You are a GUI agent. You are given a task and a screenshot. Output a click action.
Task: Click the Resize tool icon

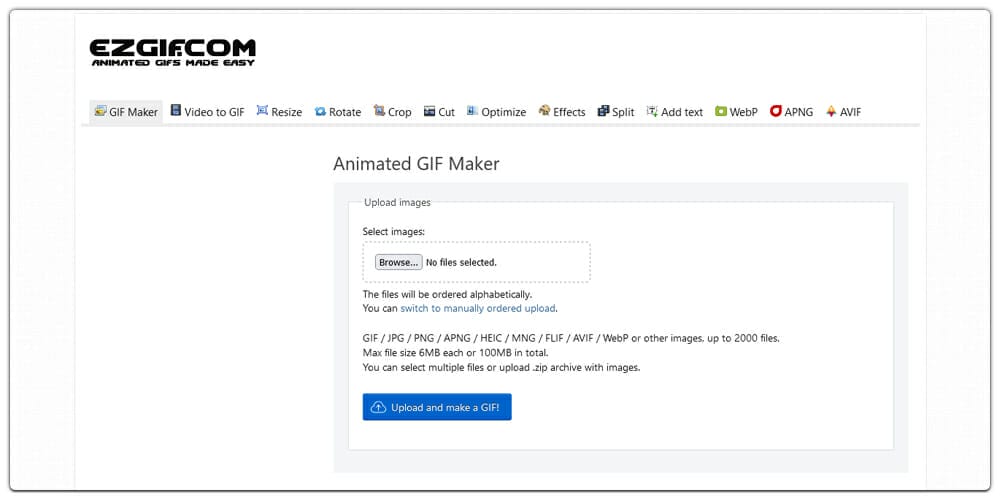pos(262,111)
